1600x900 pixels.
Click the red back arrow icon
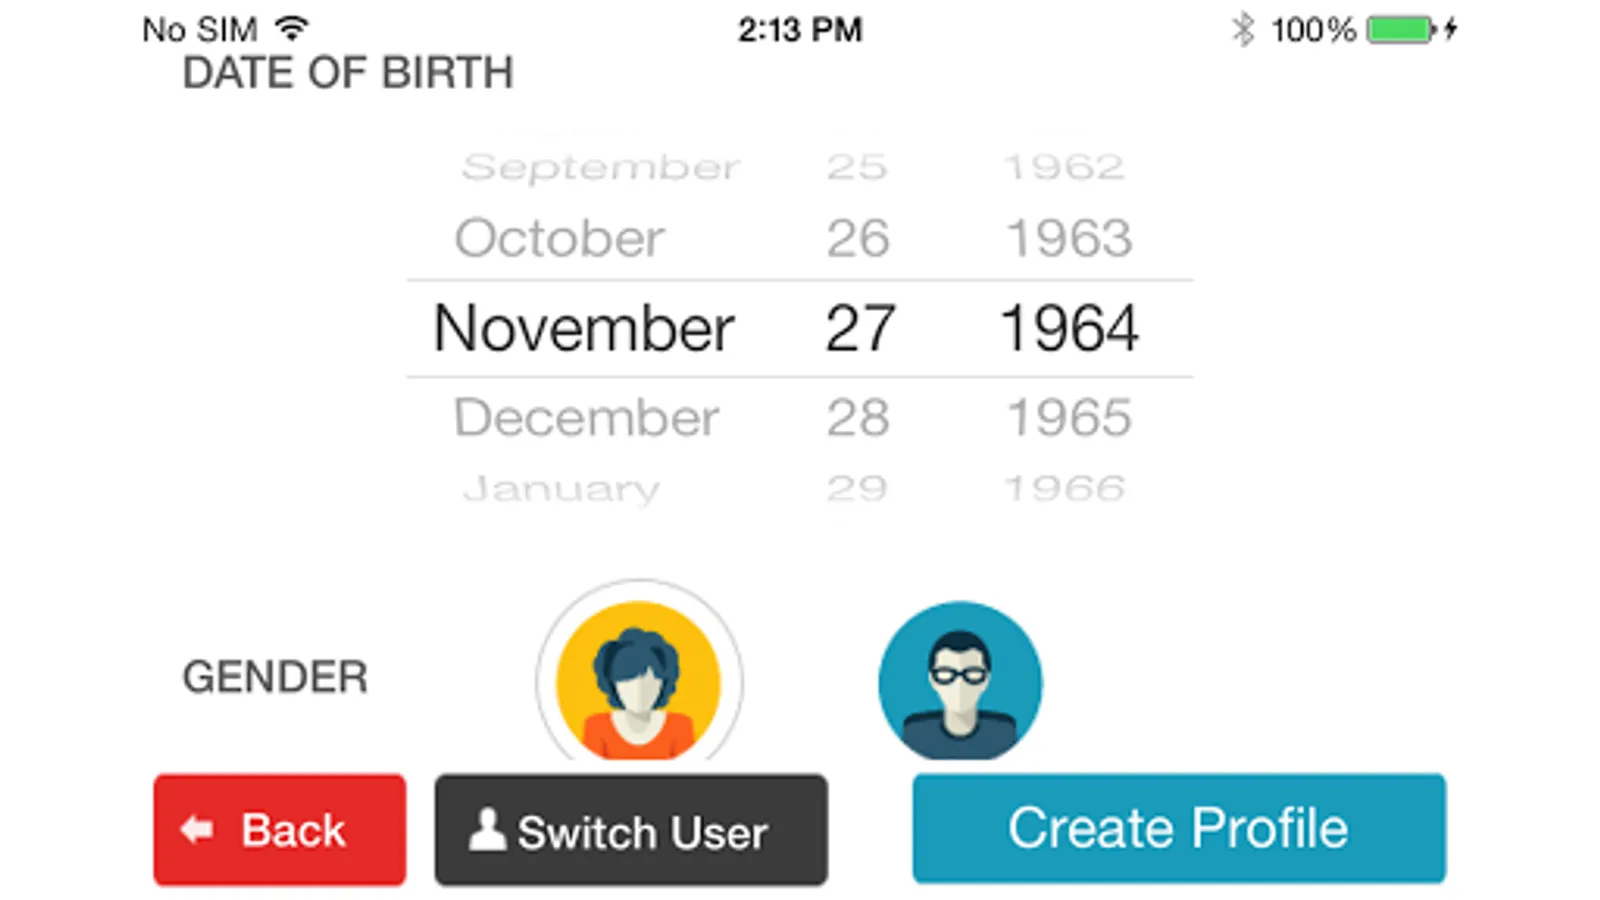197,829
